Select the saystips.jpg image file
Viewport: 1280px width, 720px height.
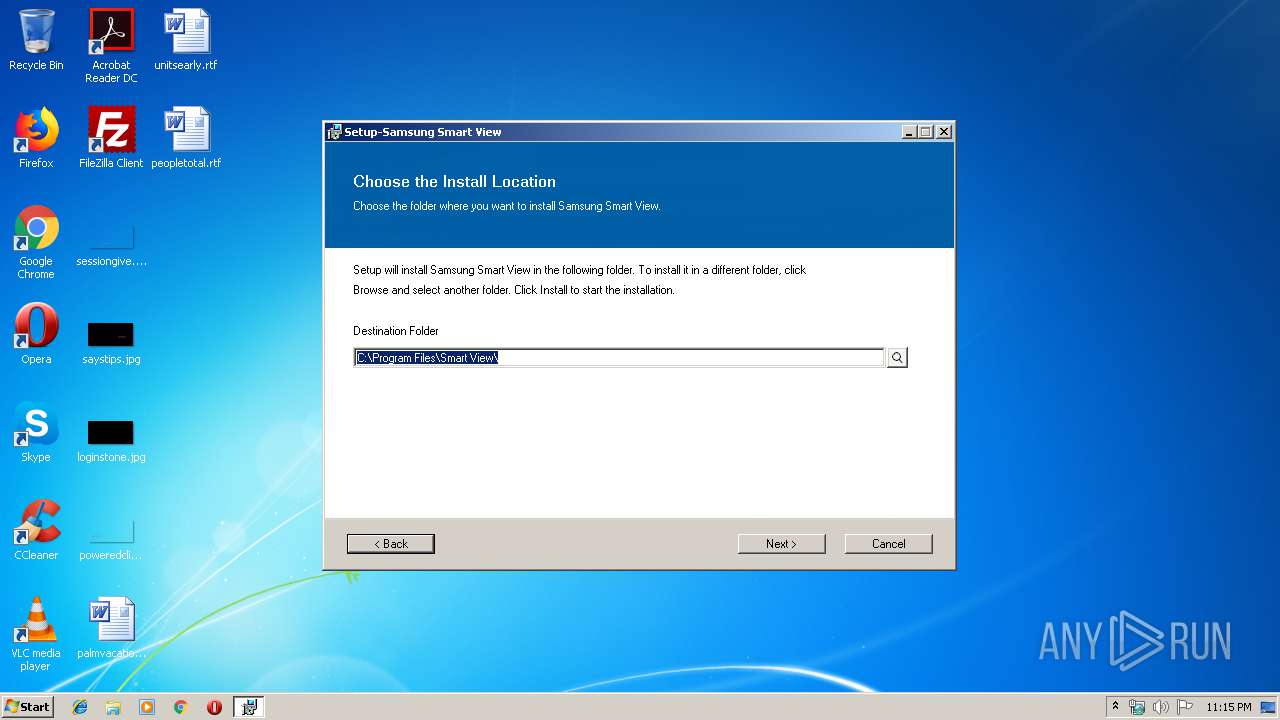click(x=111, y=342)
